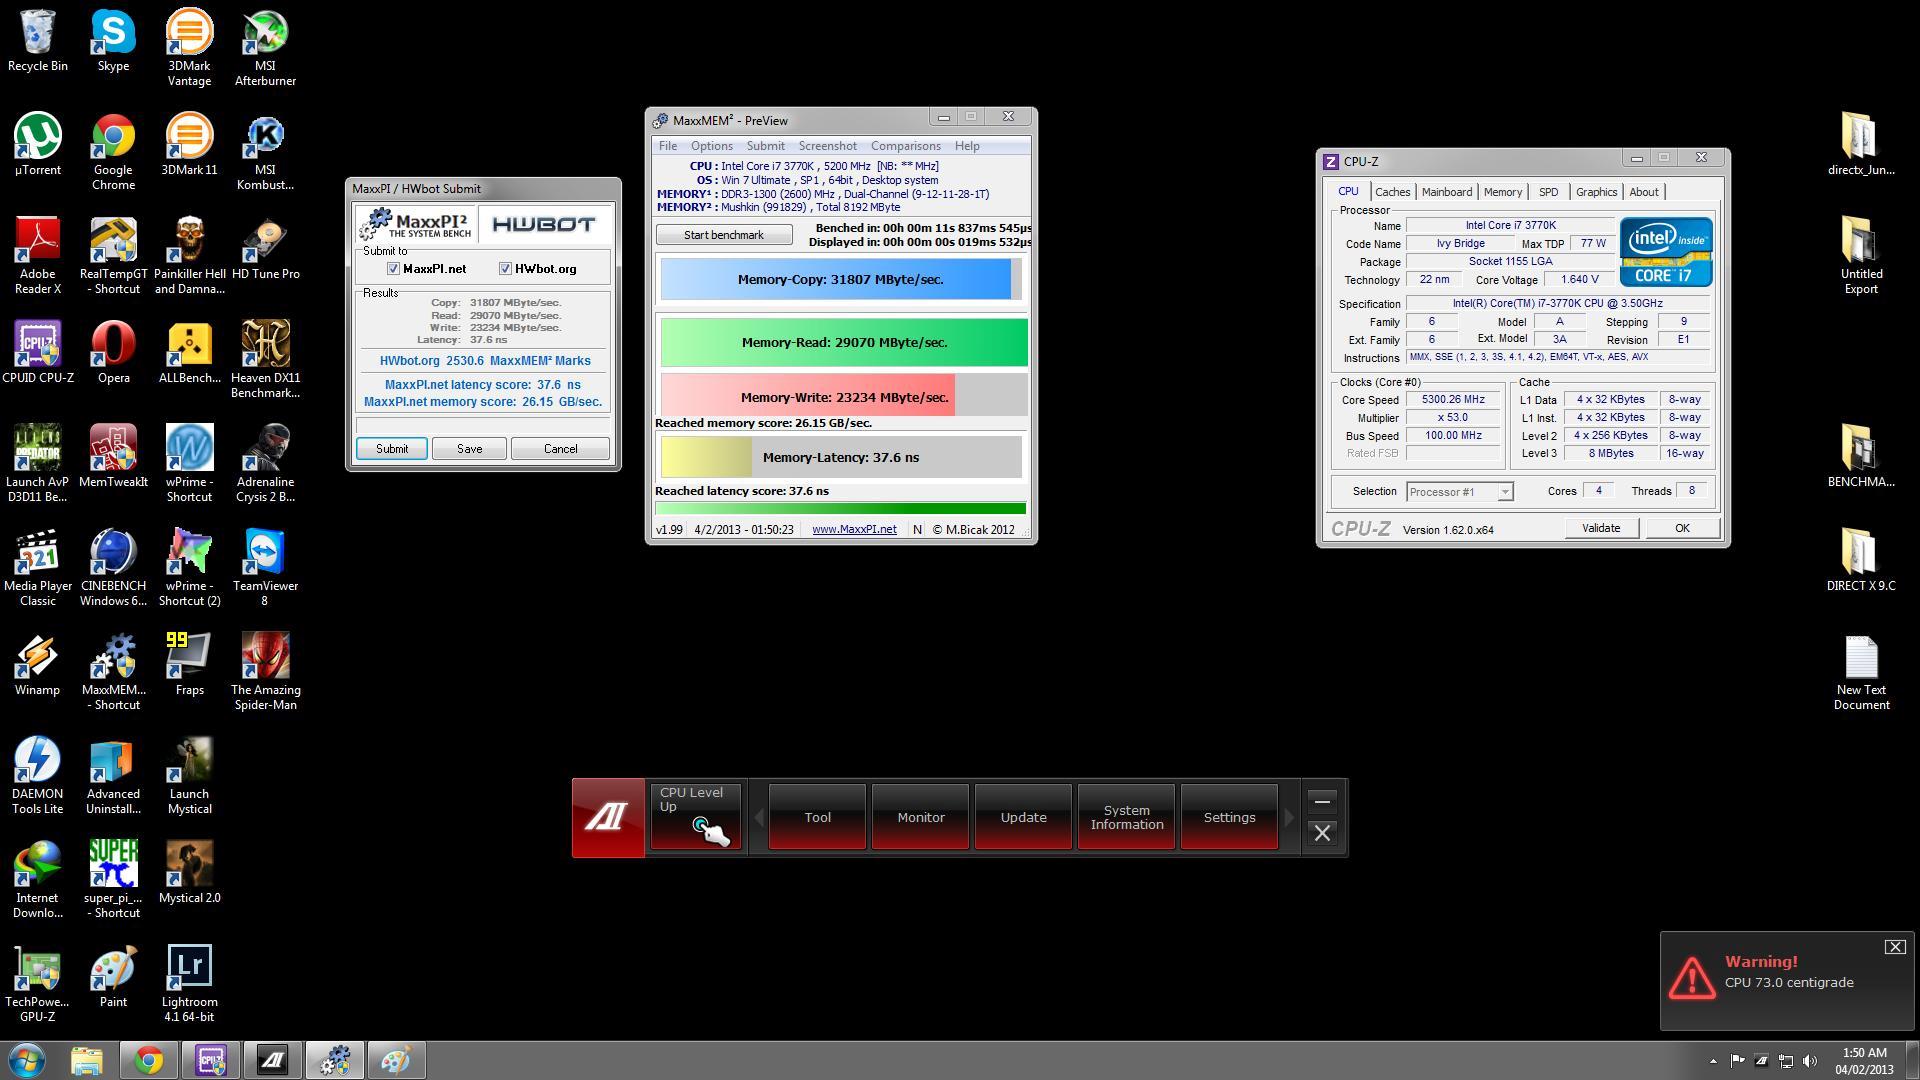This screenshot has width=1920, height=1080.
Task: Click Start benchmark button
Action: pos(724,235)
